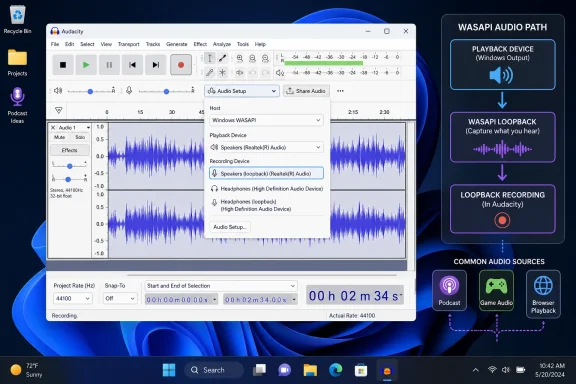Image resolution: width=576 pixels, height=384 pixels.
Task: Click the track Effects button
Action: point(69,150)
